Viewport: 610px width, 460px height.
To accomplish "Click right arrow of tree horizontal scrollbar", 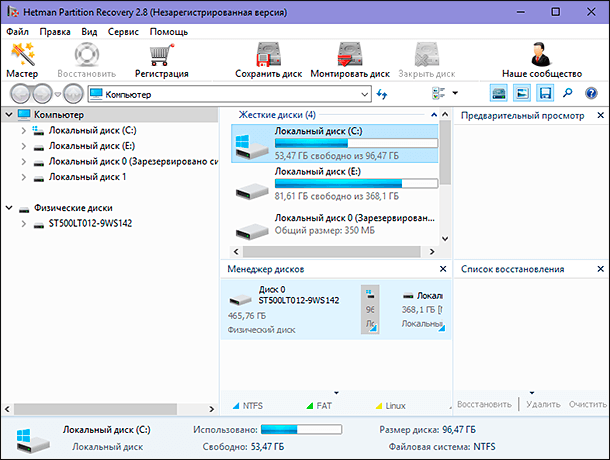I will 212,409.
